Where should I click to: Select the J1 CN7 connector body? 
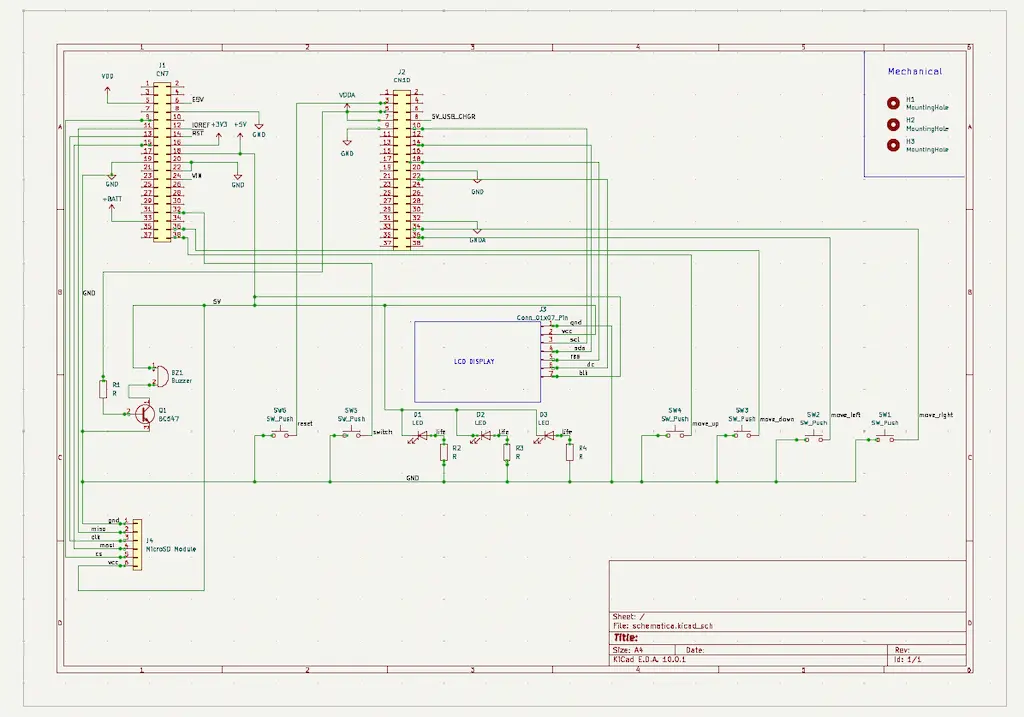(x=162, y=161)
